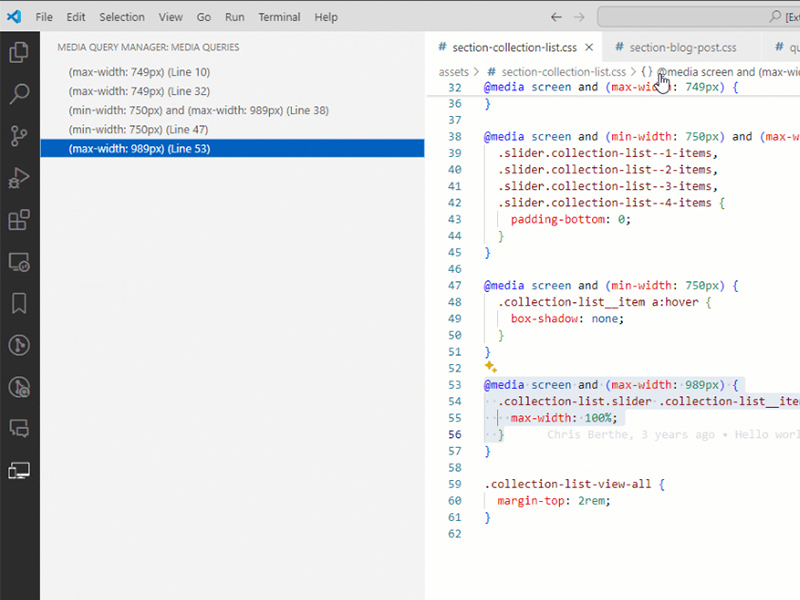
Task: Open the Terminal menu
Action: (279, 17)
